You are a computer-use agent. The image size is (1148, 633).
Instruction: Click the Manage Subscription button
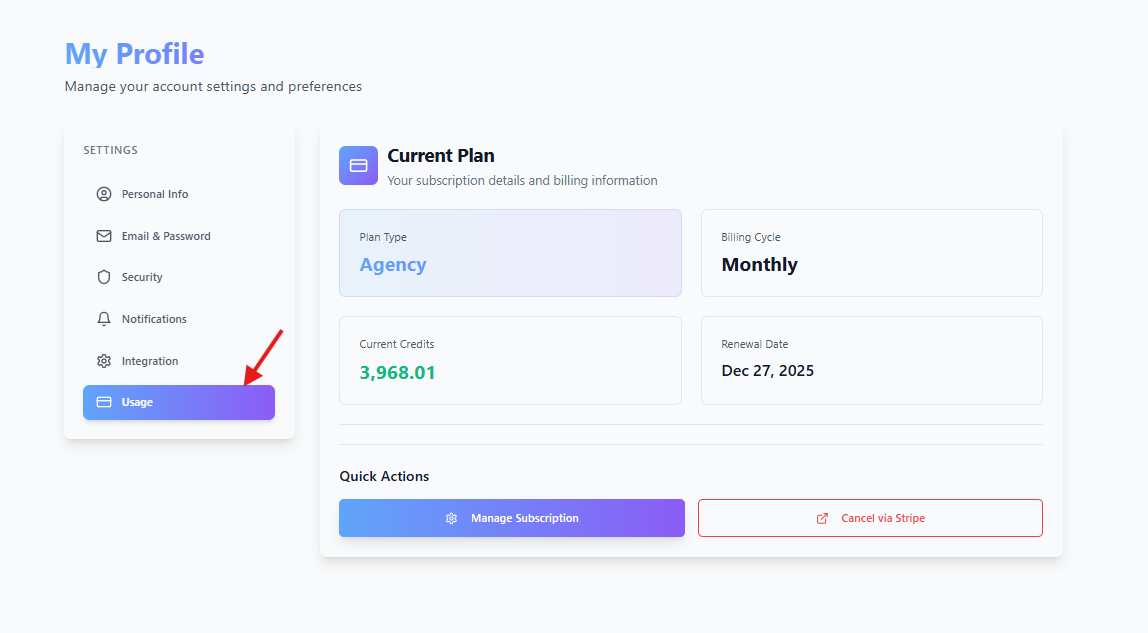tap(512, 518)
